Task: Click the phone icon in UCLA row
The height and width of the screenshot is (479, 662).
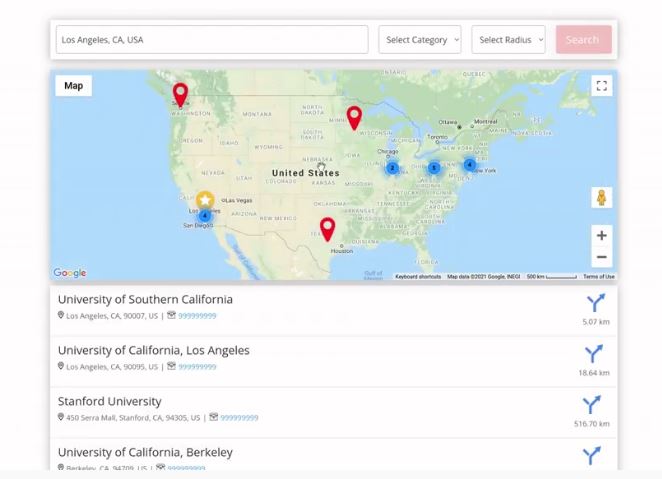Action: 171,366
